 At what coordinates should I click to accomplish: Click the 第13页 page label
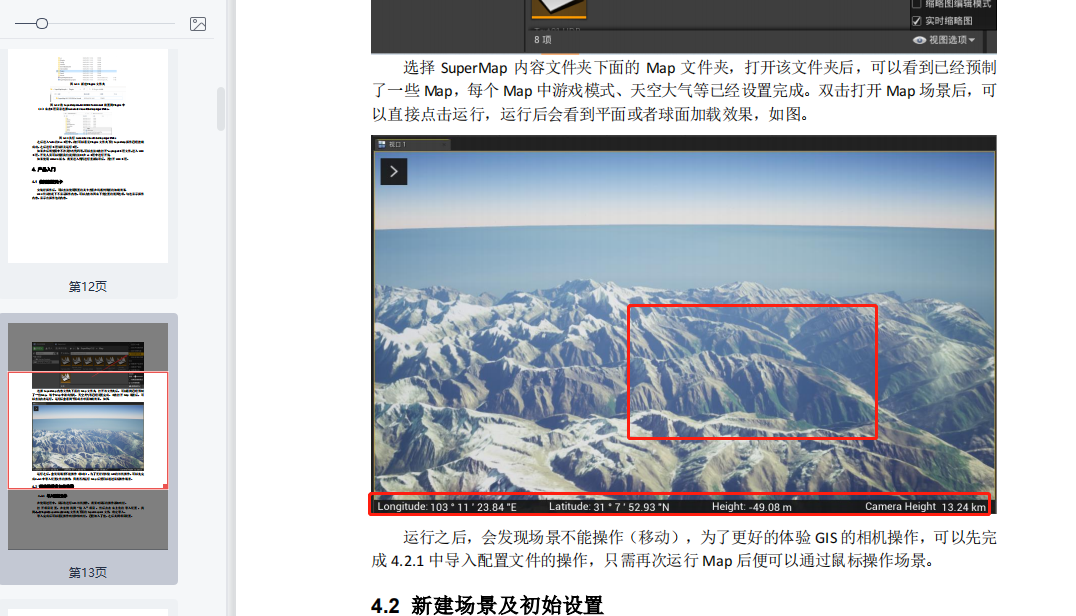click(x=88, y=573)
